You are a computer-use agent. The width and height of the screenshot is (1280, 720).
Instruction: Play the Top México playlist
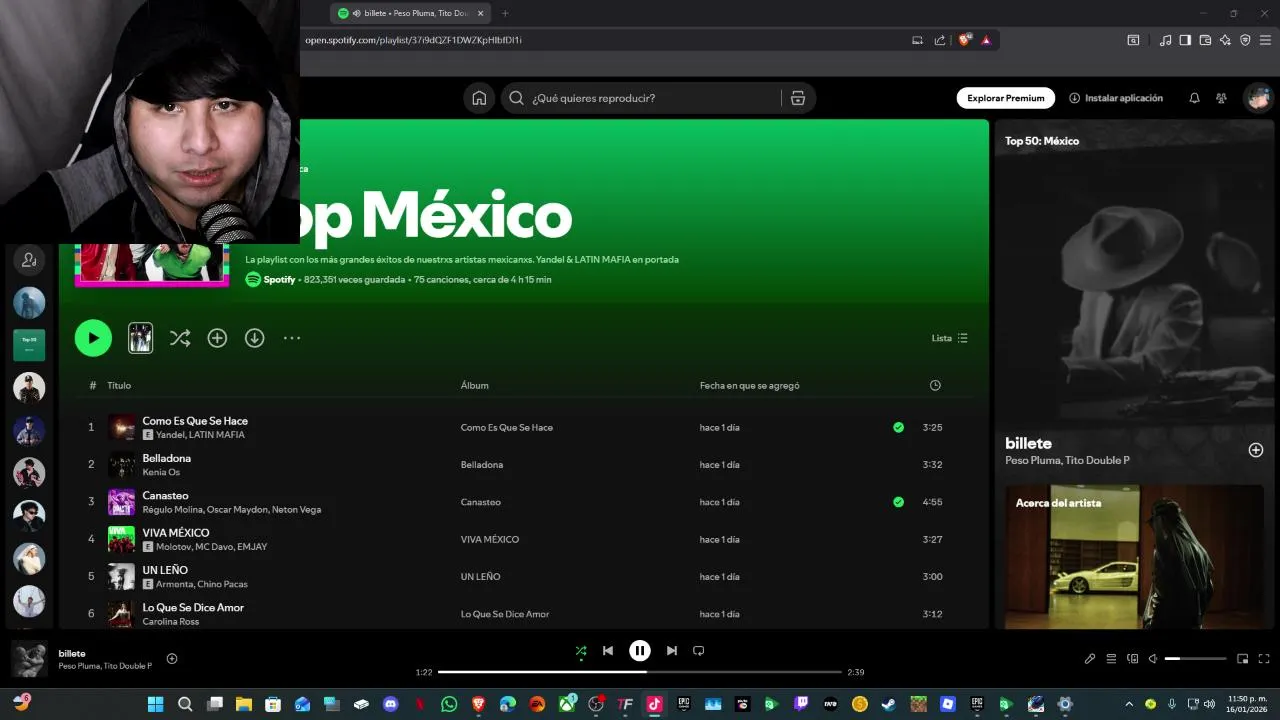pyautogui.click(x=93, y=338)
